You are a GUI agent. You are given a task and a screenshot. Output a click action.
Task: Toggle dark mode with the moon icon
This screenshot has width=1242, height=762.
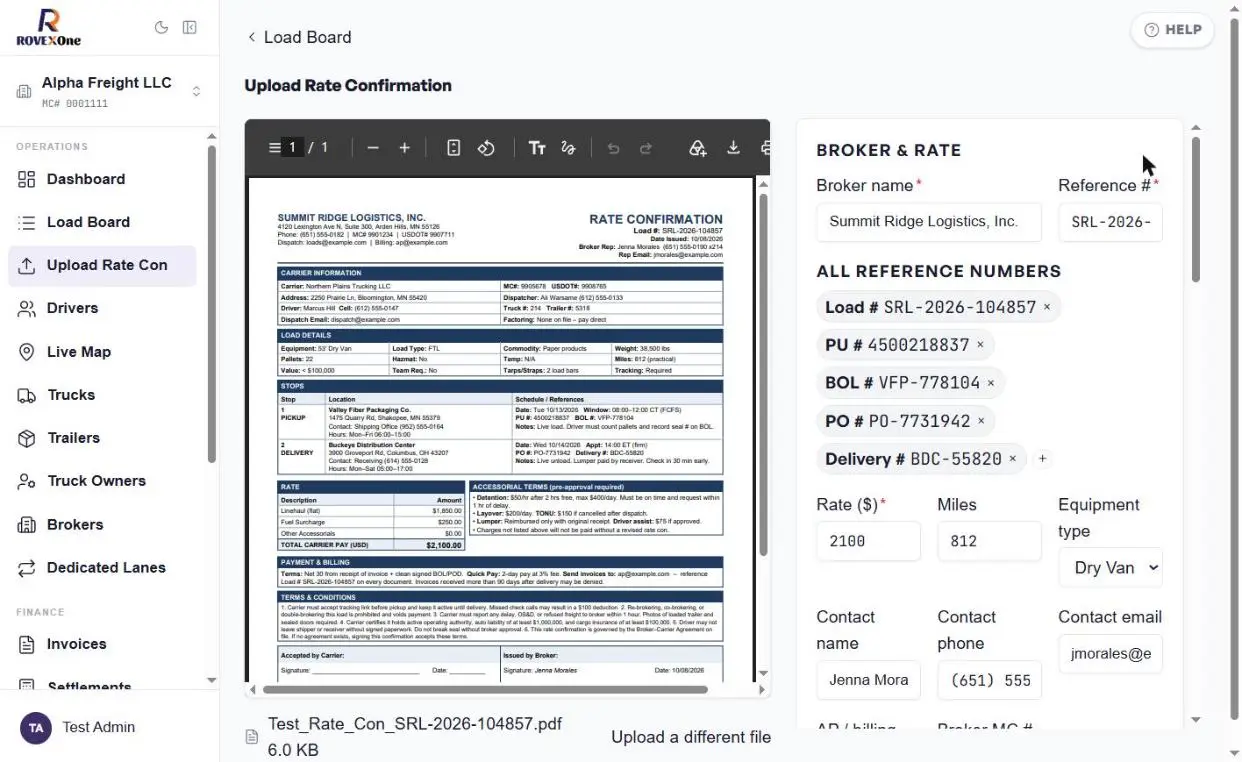pyautogui.click(x=161, y=28)
